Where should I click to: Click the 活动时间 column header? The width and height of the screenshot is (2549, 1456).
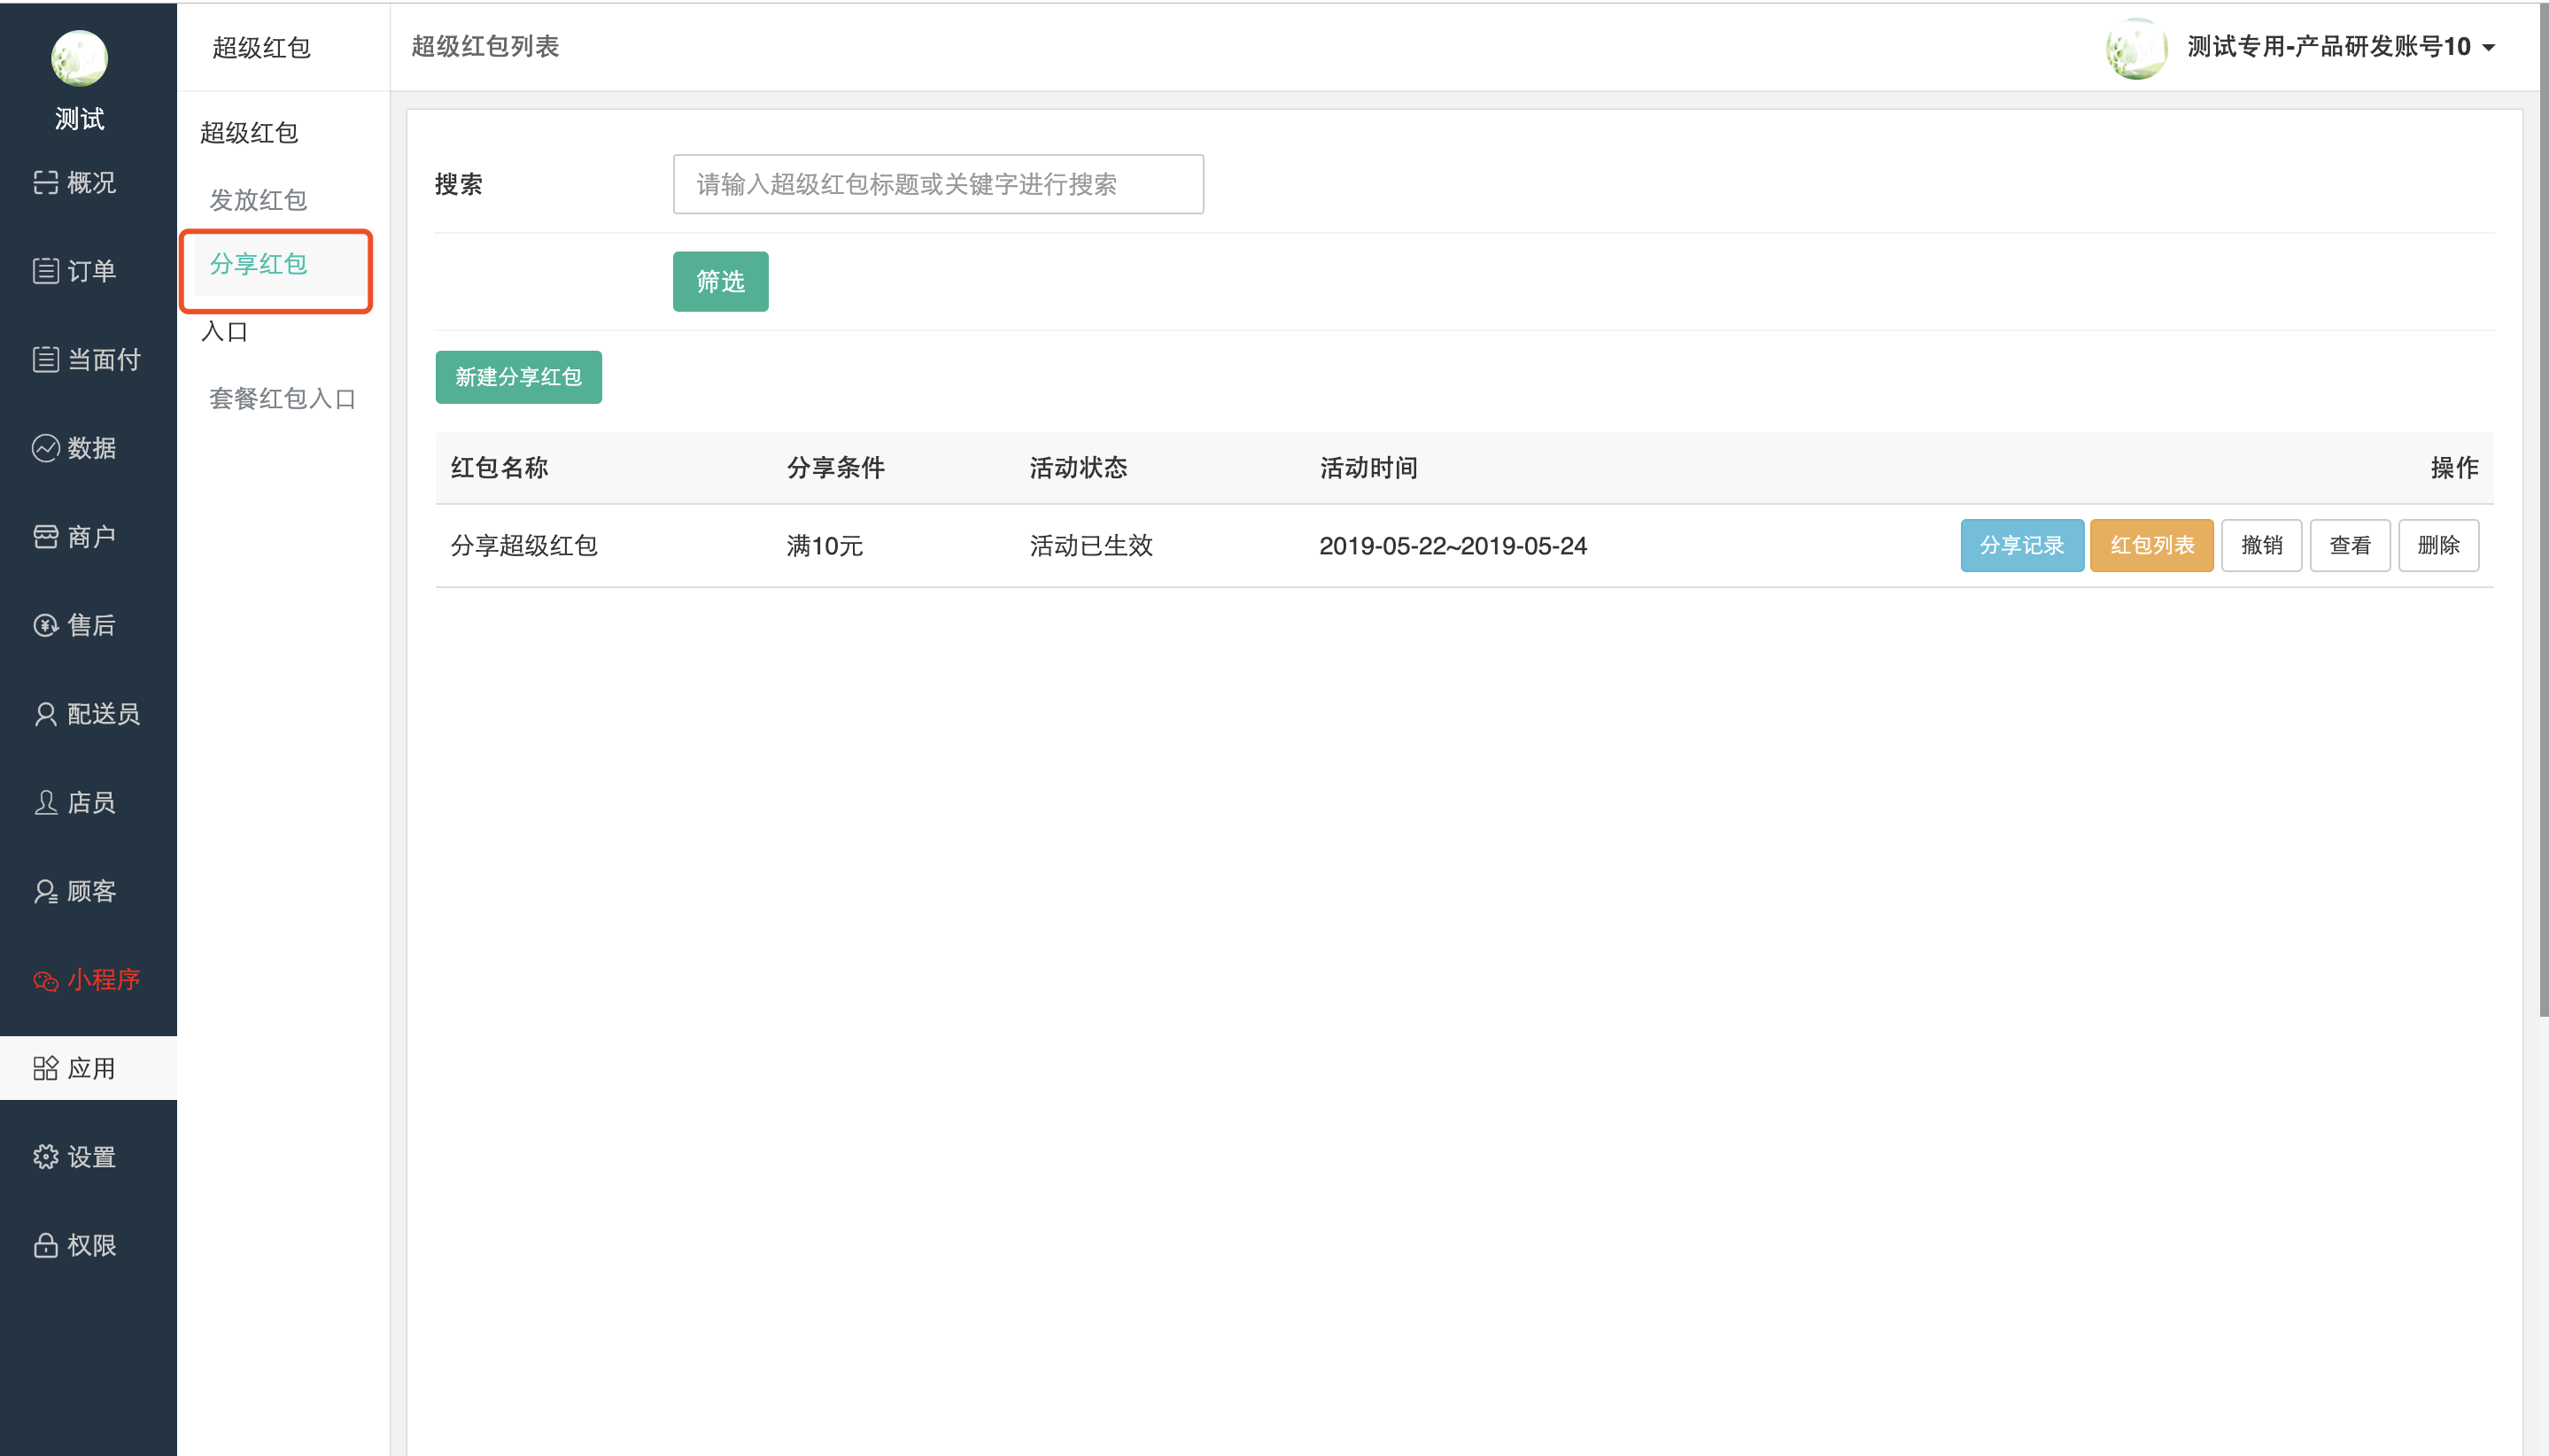coord(1368,468)
